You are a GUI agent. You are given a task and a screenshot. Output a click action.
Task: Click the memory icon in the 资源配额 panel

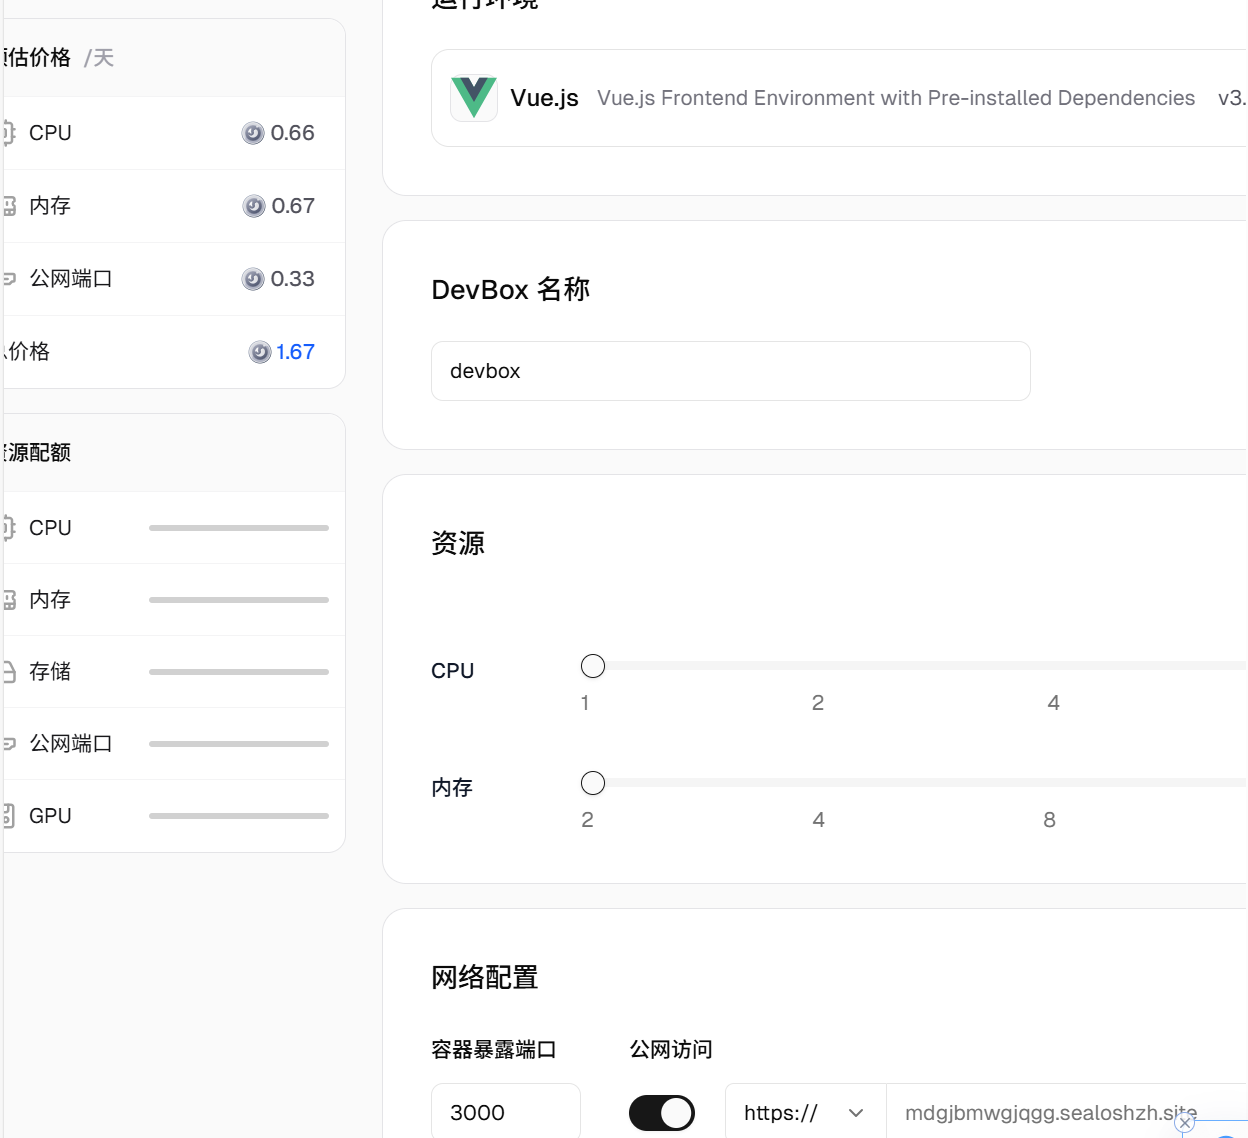point(7,599)
